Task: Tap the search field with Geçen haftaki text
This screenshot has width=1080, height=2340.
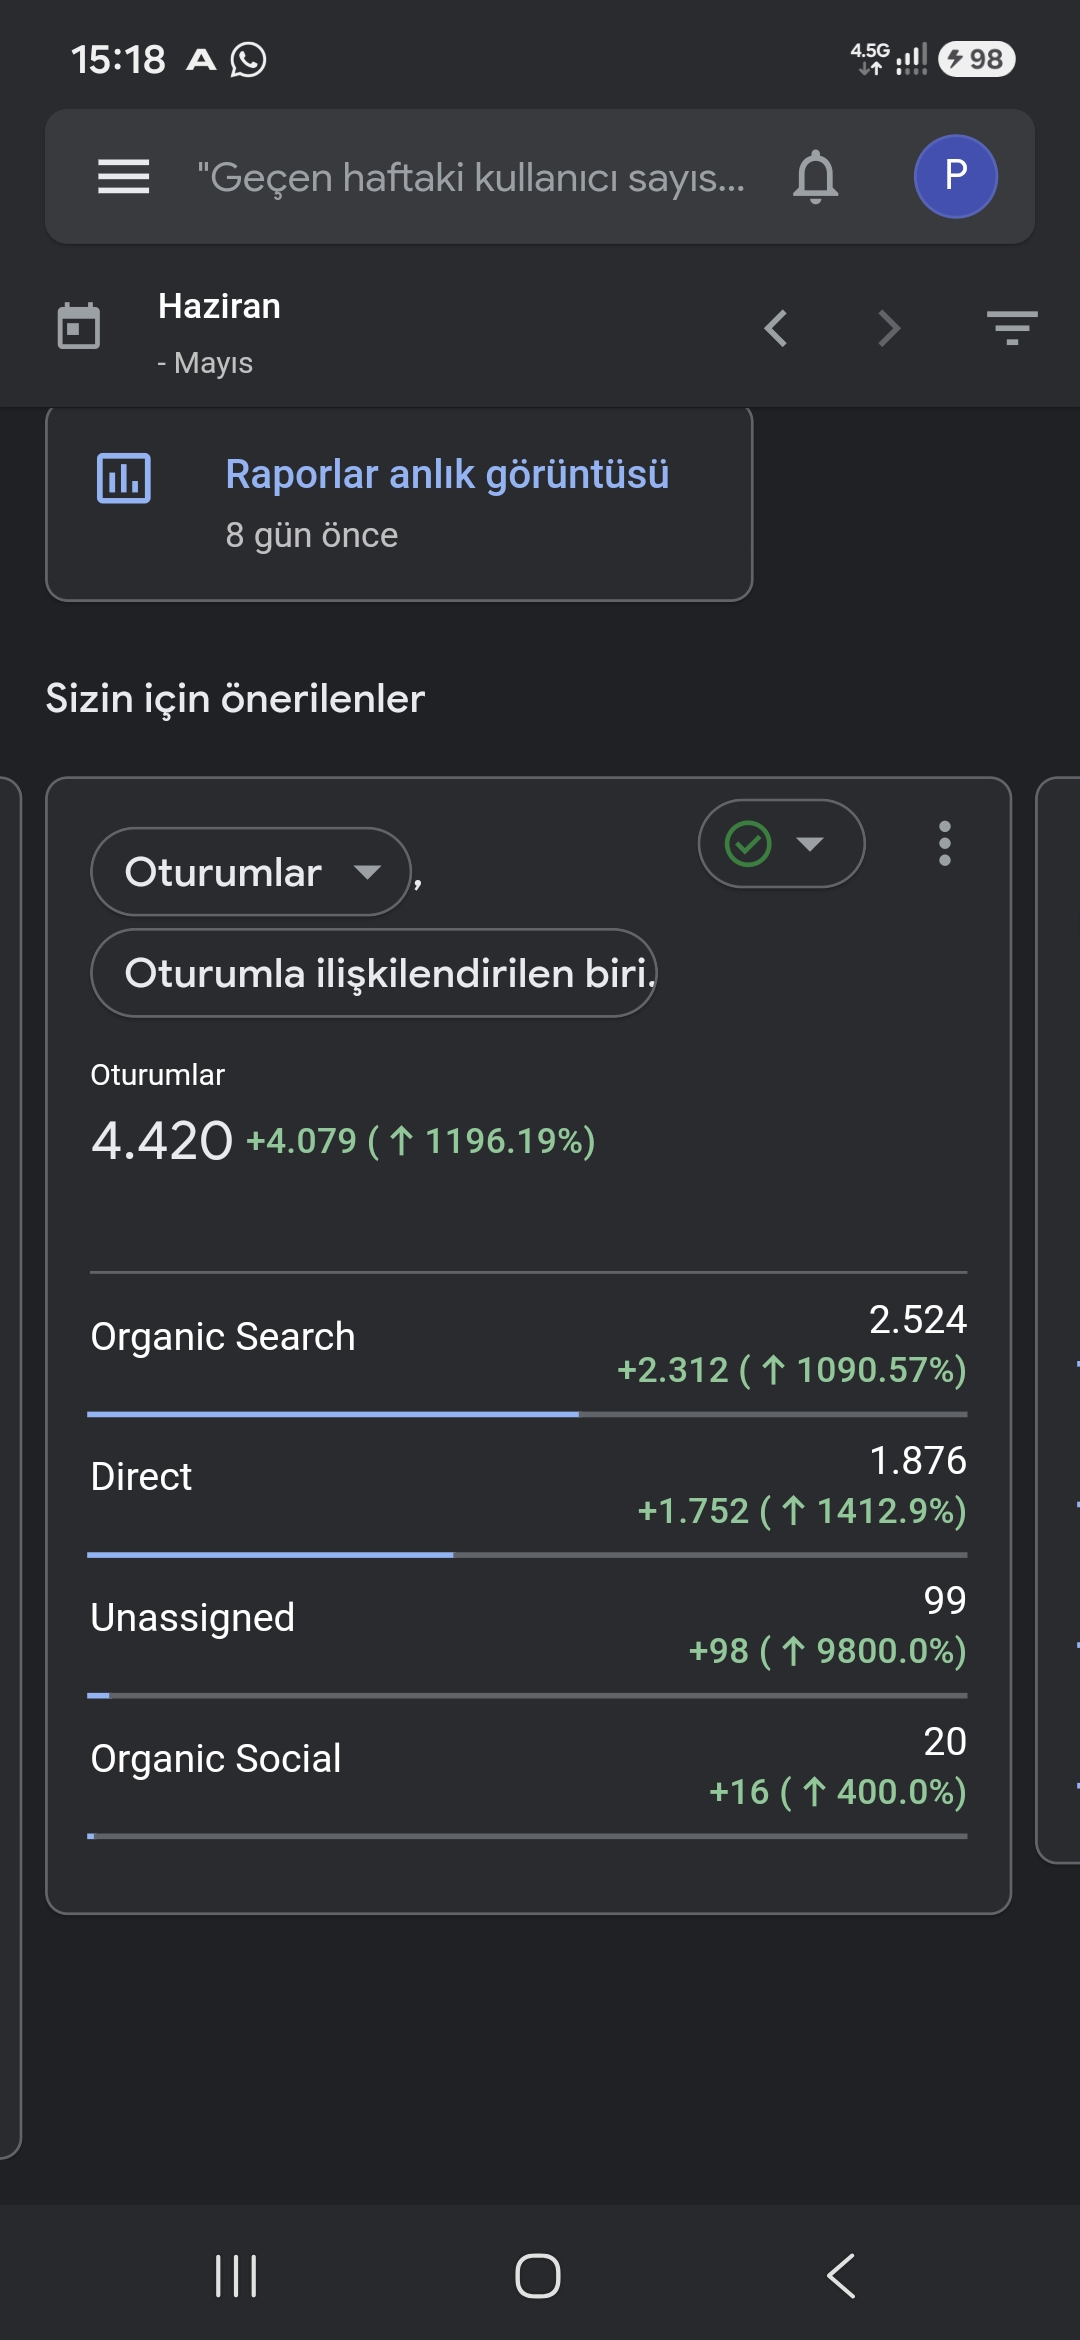Action: click(470, 177)
